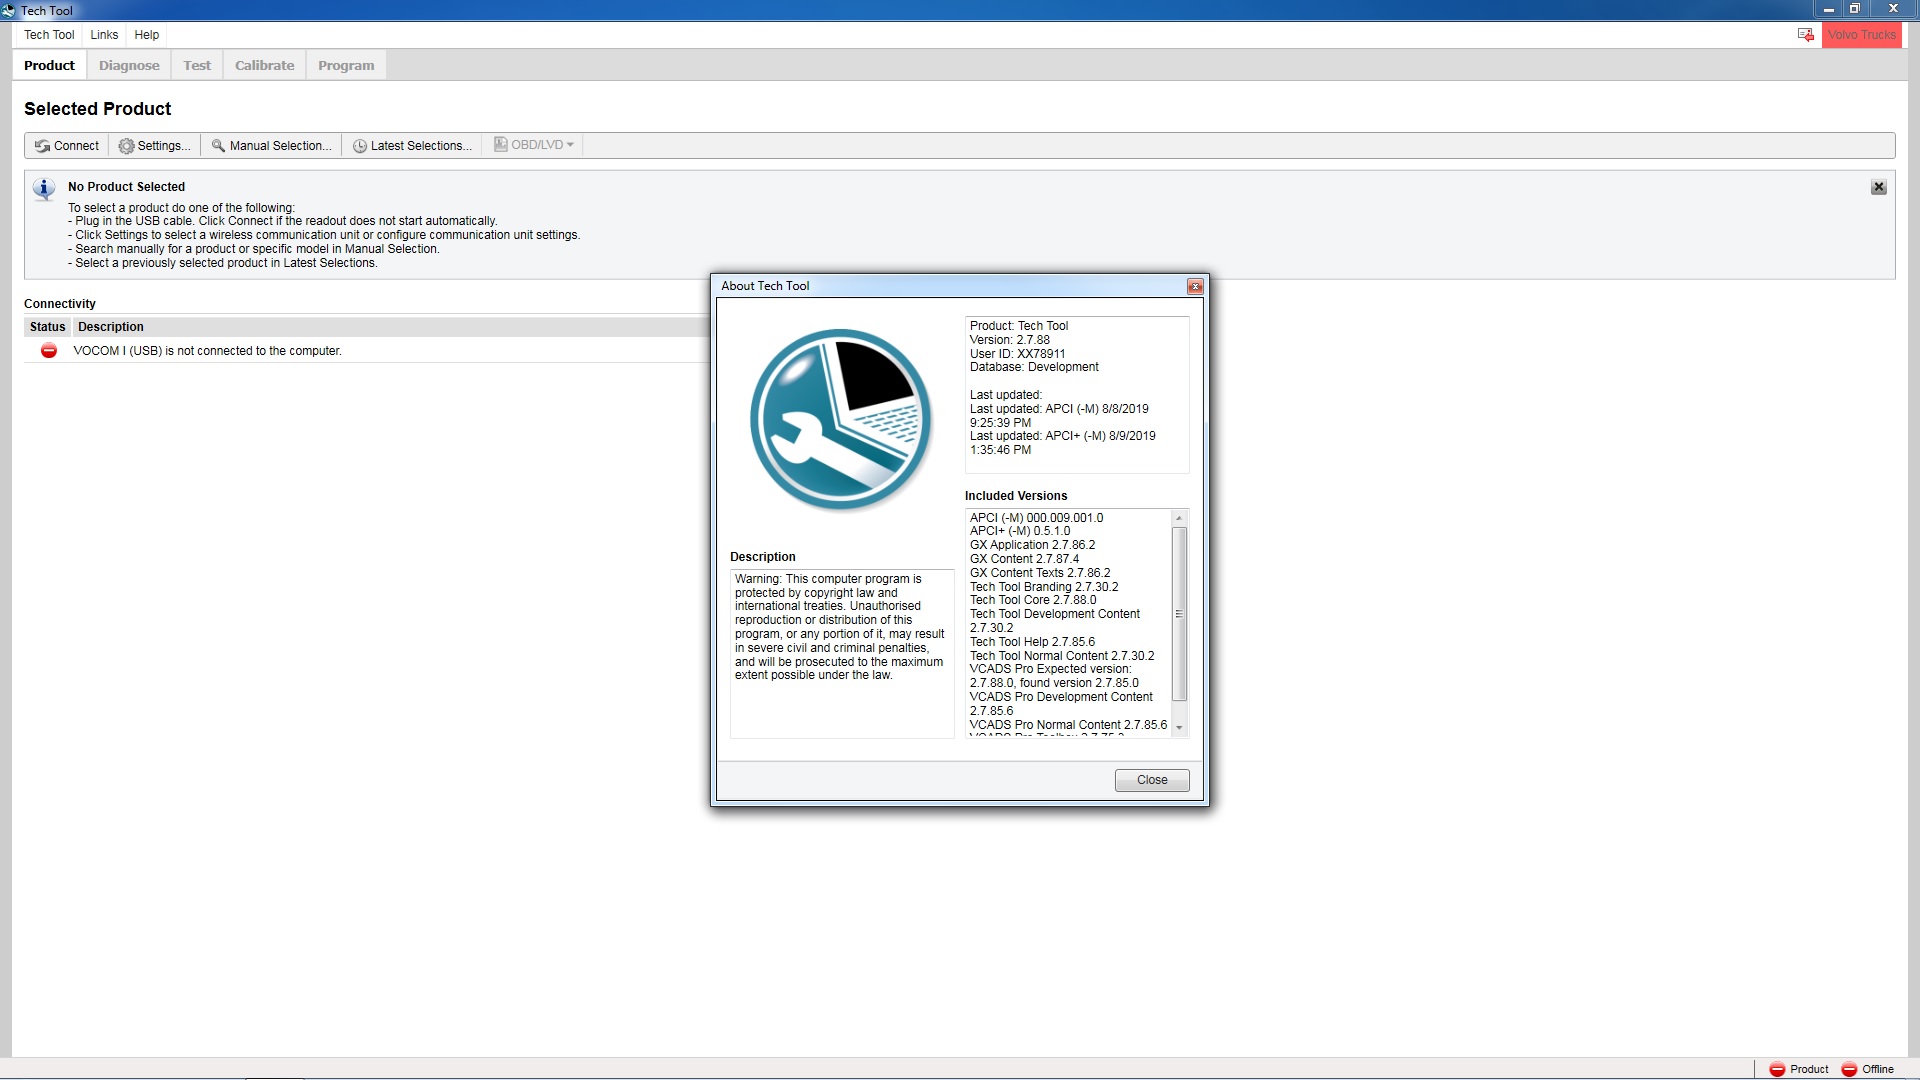Dismiss the No Product Selected info panel
This screenshot has width=1920, height=1080.
1878,187
